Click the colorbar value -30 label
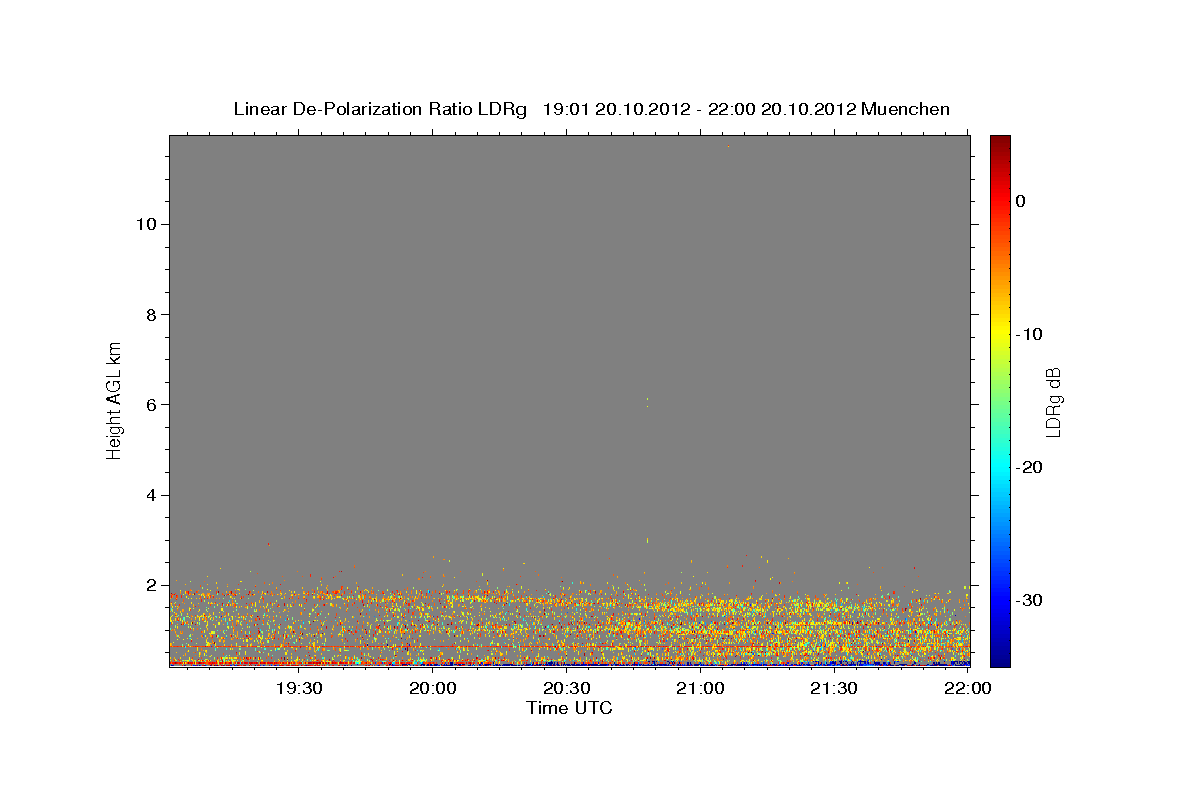The height and width of the screenshot is (800, 1200). click(1031, 600)
